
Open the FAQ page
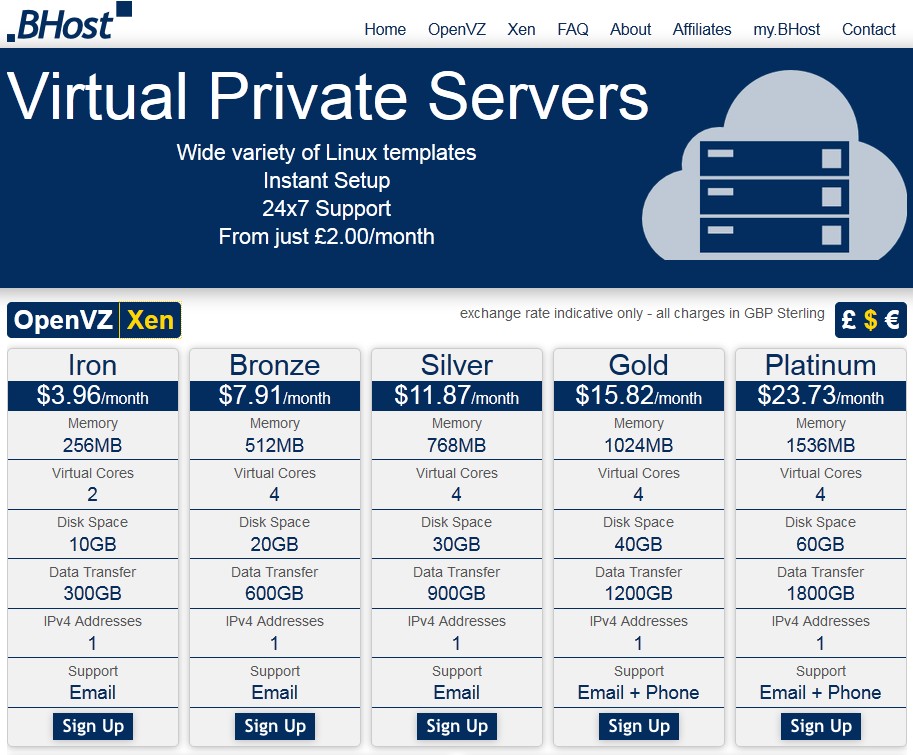click(x=572, y=29)
